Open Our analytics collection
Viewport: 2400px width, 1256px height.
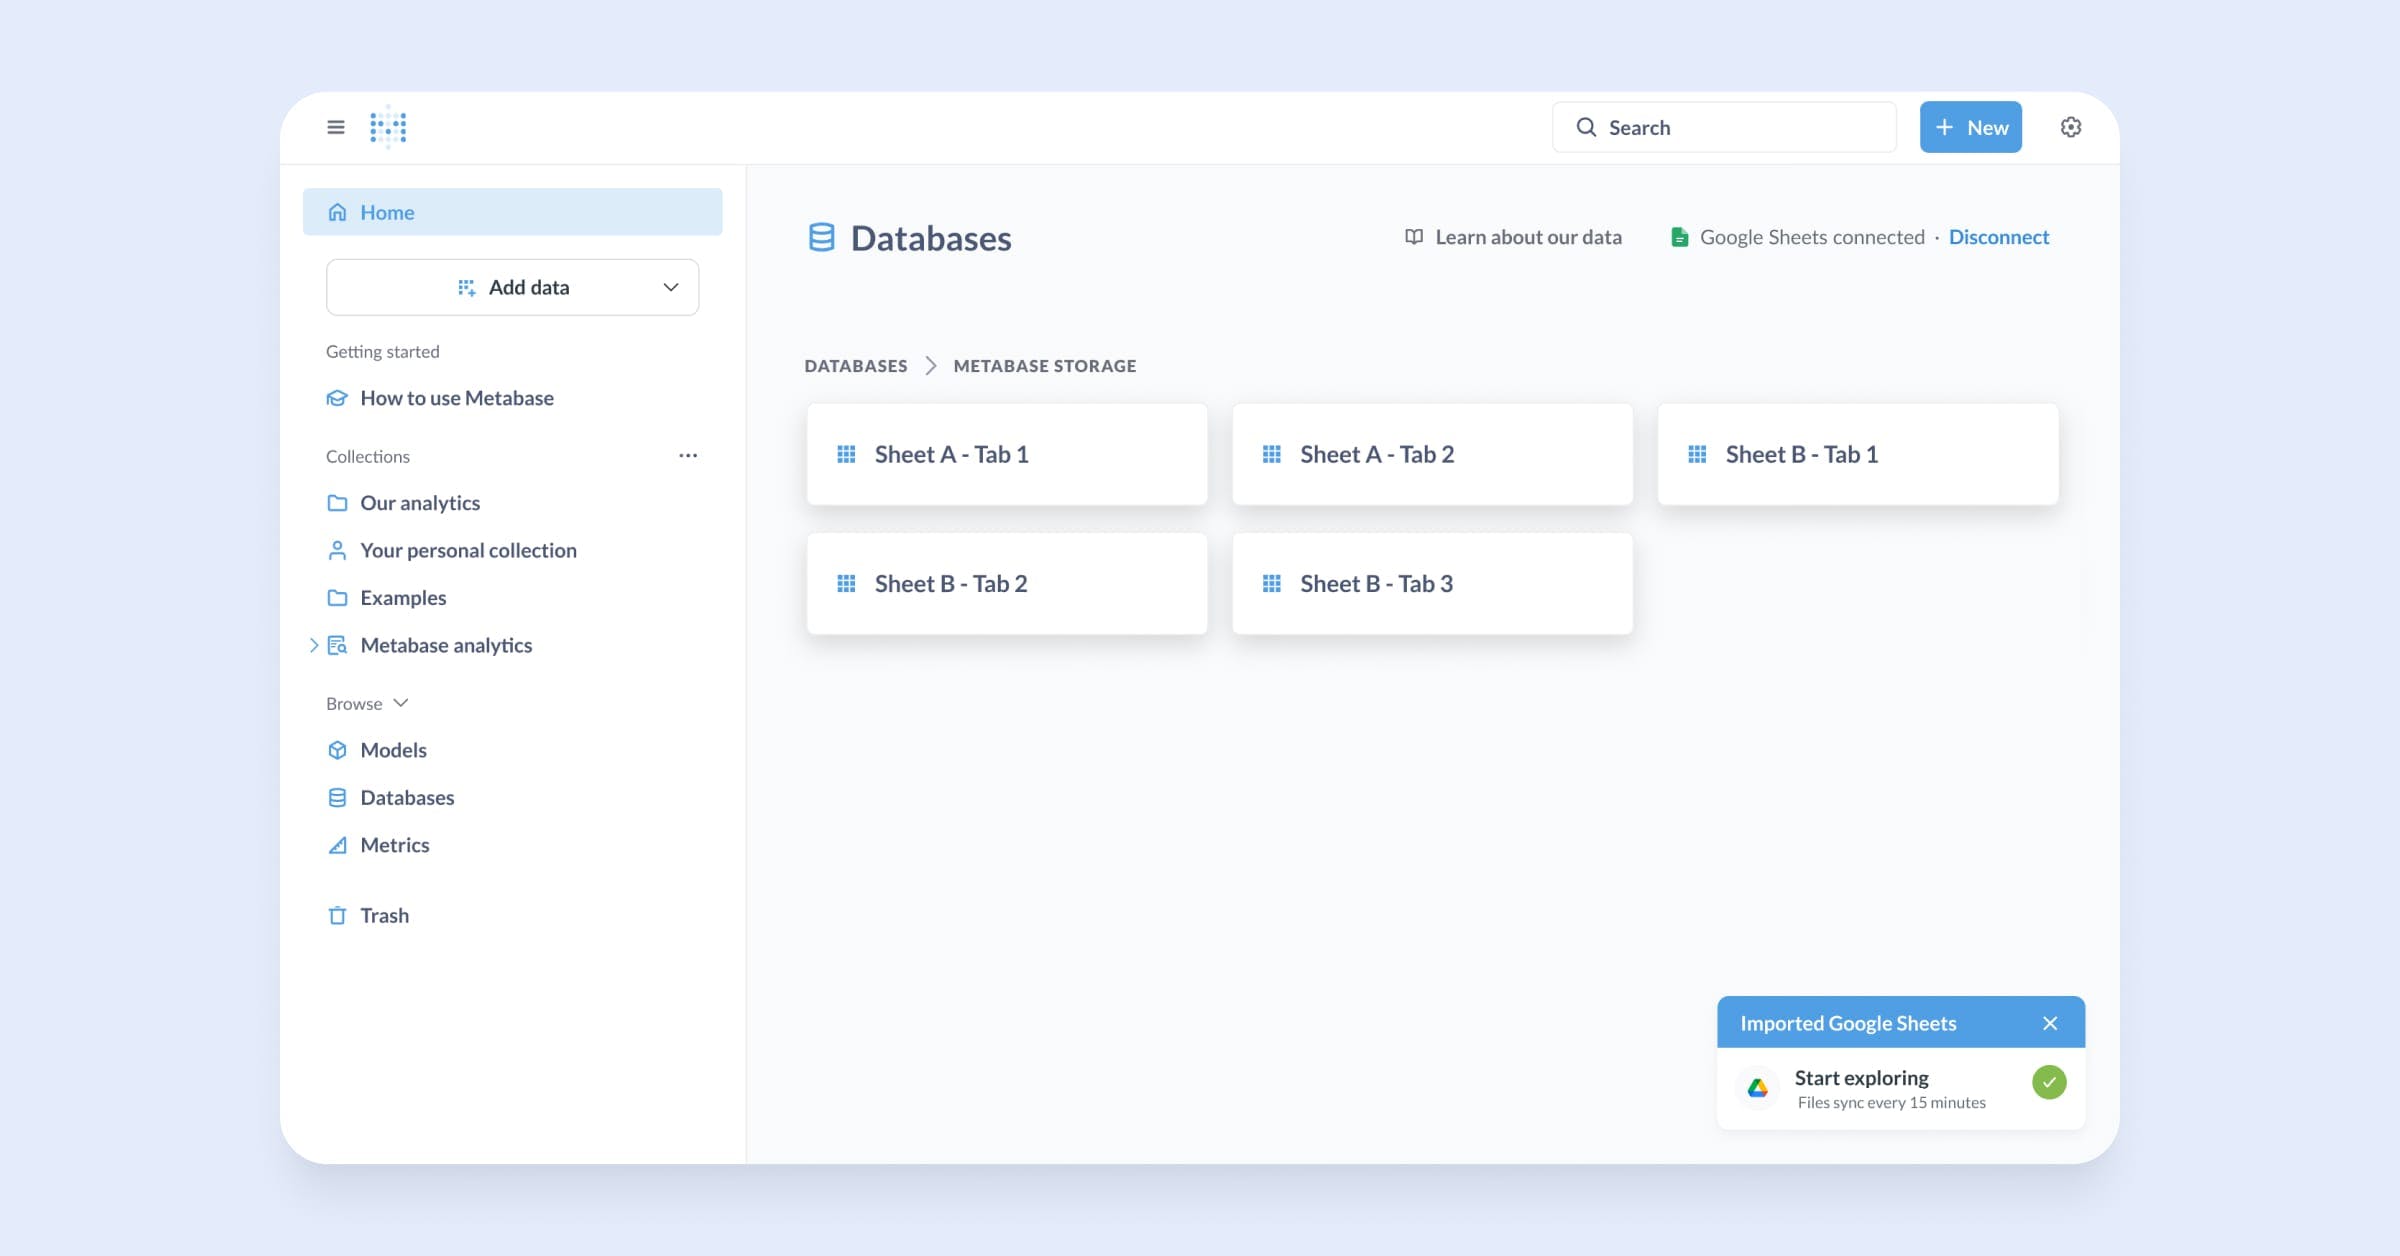420,503
